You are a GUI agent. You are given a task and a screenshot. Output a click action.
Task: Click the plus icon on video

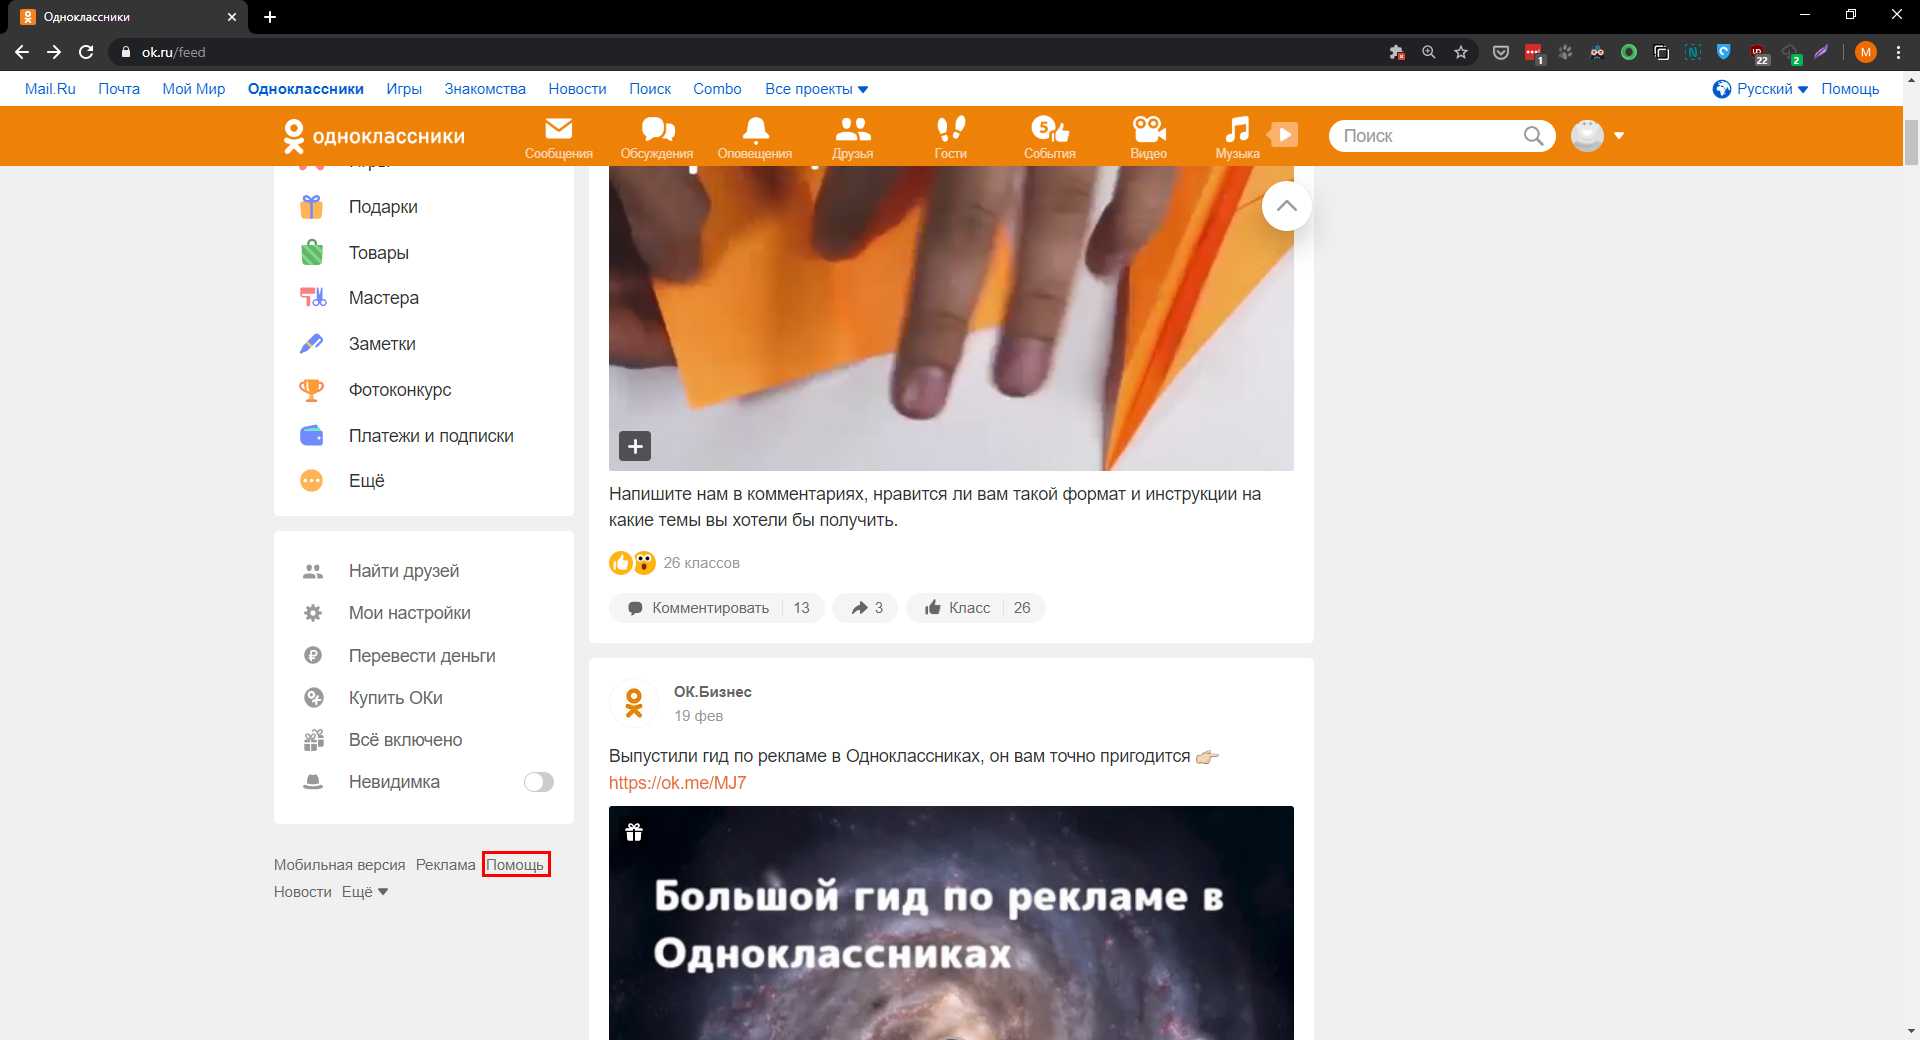635,446
